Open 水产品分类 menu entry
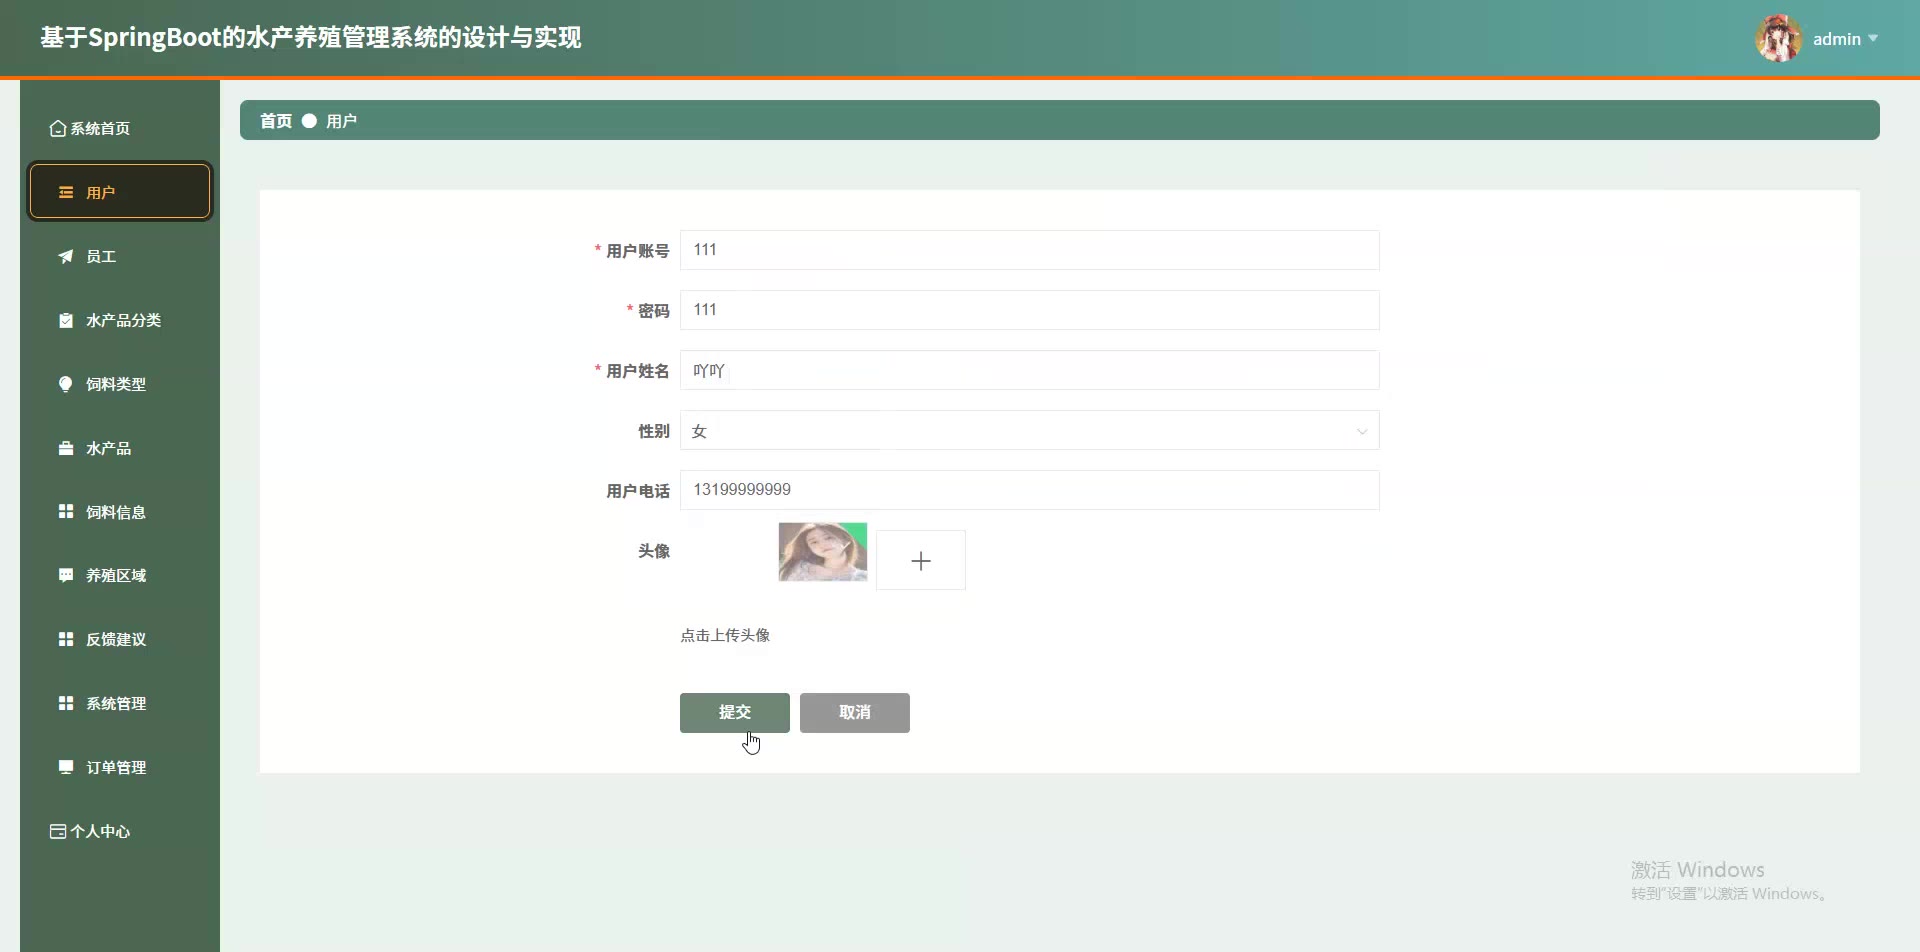The image size is (1920, 952). coord(120,320)
